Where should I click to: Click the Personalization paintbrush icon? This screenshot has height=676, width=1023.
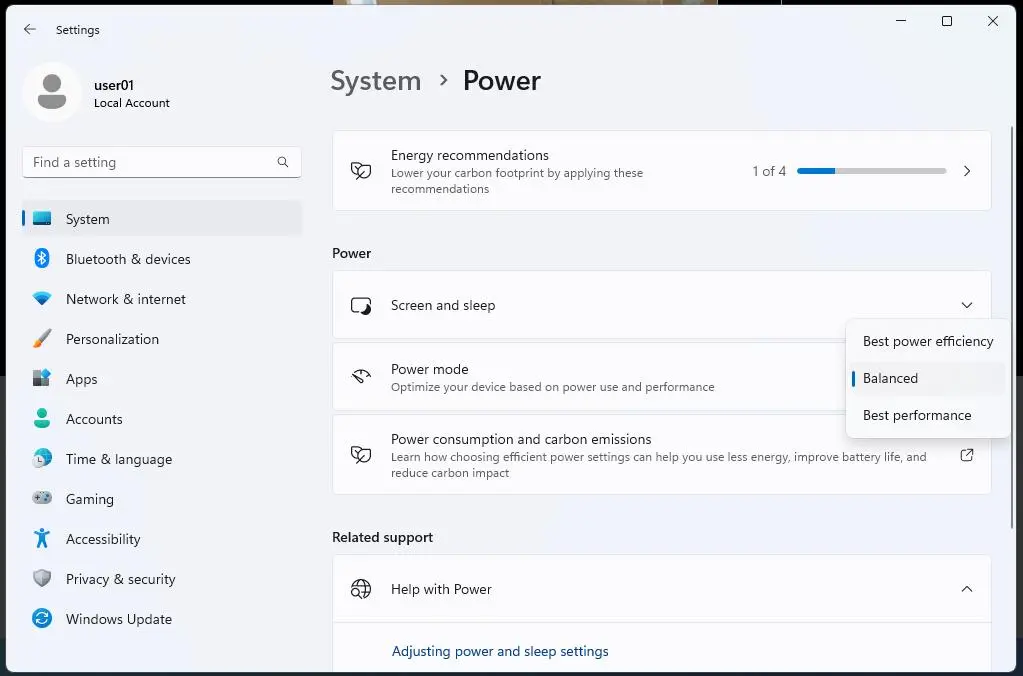[42, 339]
